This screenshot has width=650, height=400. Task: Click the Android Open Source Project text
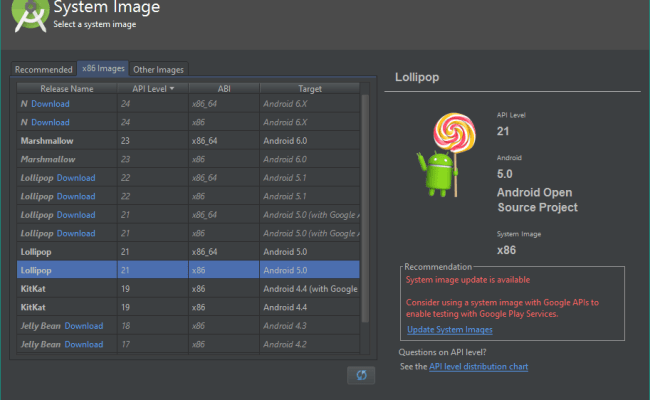pos(537,200)
